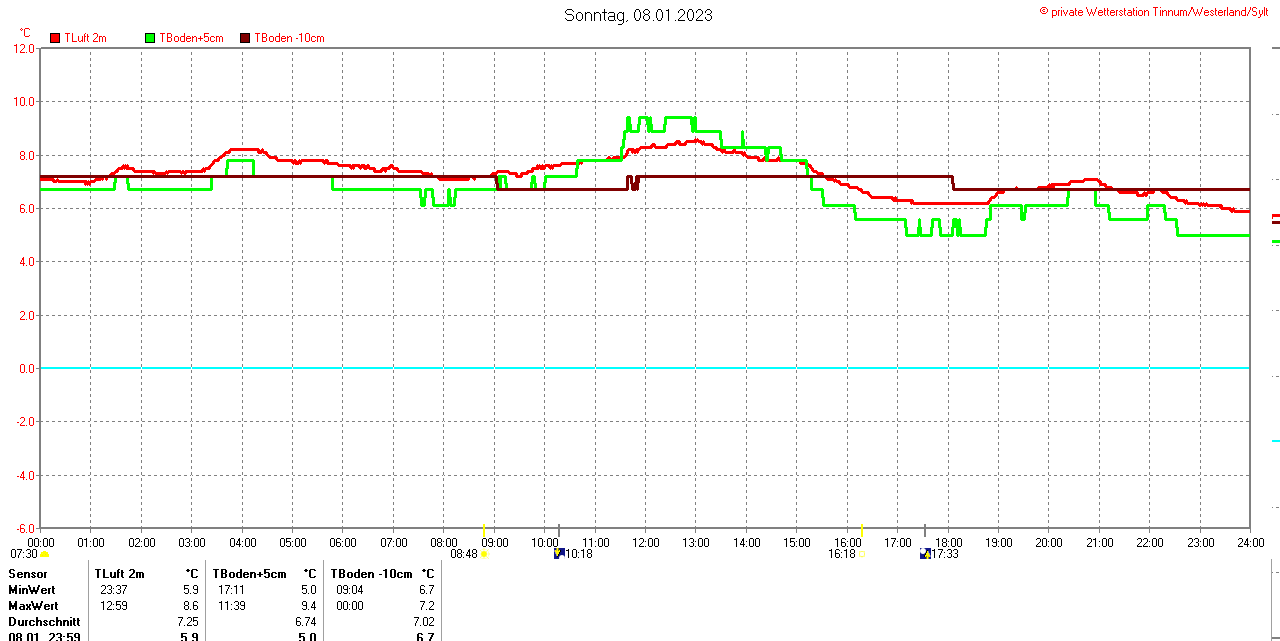The height and width of the screenshot is (641, 1280).
Task: Select the TBoden+5cm legend label
Action: pos(191,38)
